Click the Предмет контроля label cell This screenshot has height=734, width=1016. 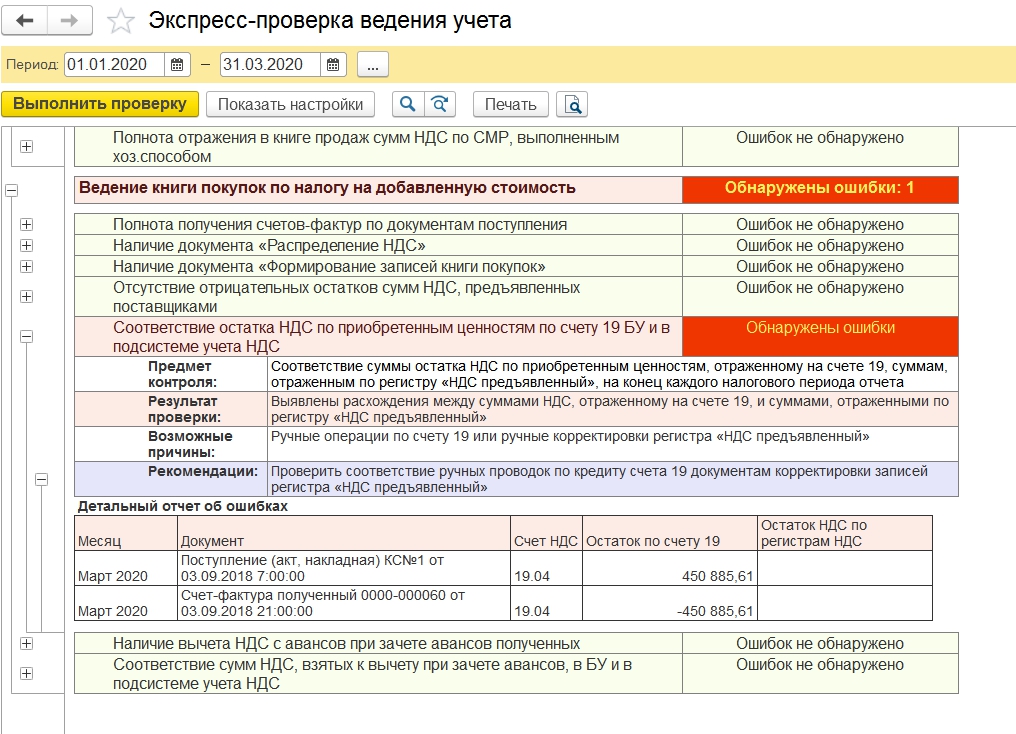(171, 374)
